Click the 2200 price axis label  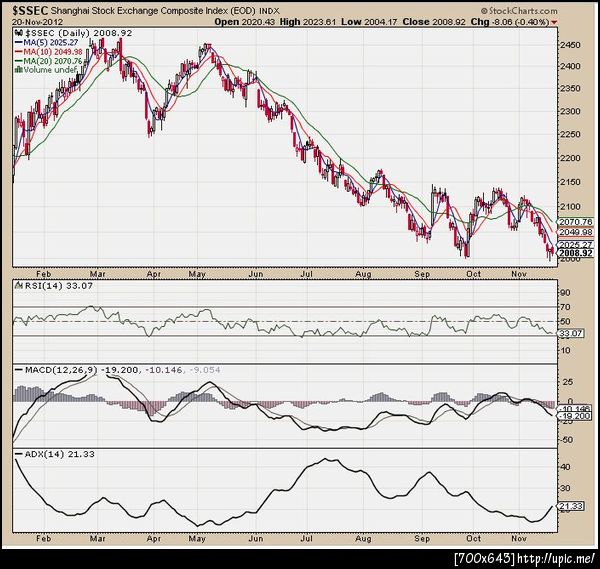pos(570,158)
